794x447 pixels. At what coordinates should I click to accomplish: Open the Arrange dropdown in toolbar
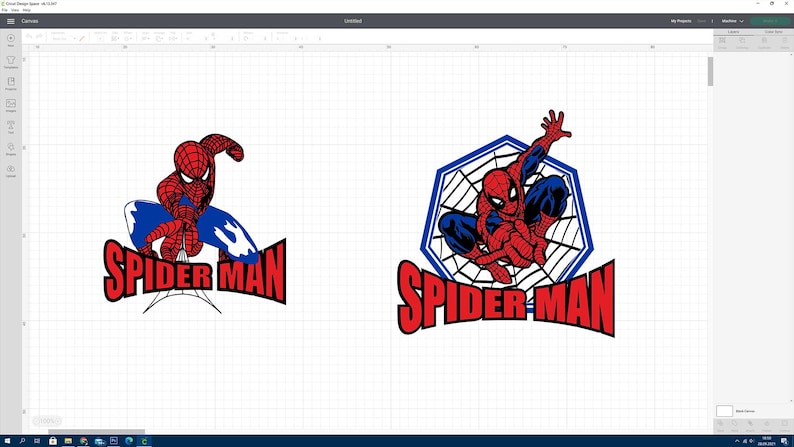pos(159,38)
